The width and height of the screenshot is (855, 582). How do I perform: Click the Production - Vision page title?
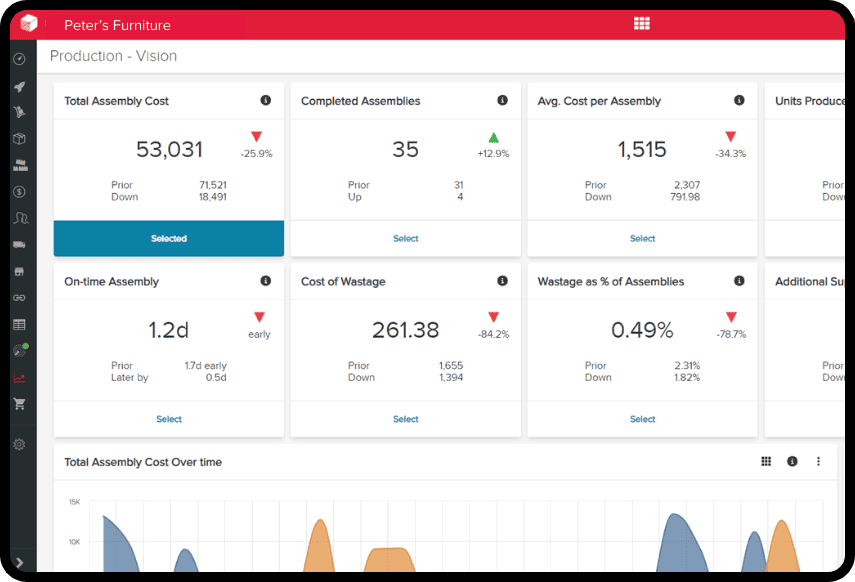click(x=113, y=56)
